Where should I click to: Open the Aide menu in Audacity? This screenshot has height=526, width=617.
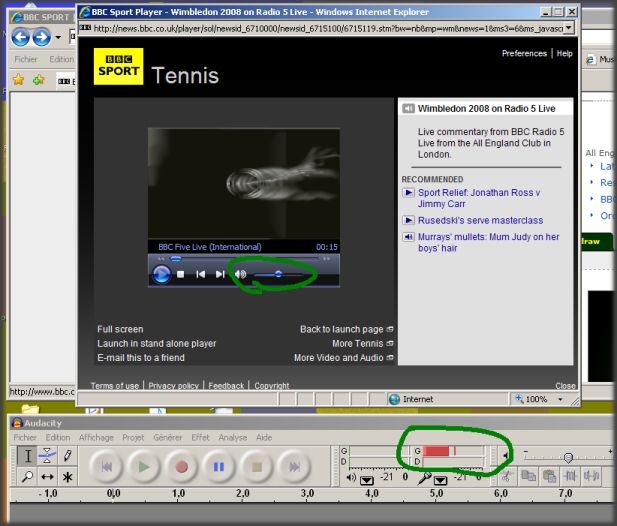(264, 437)
